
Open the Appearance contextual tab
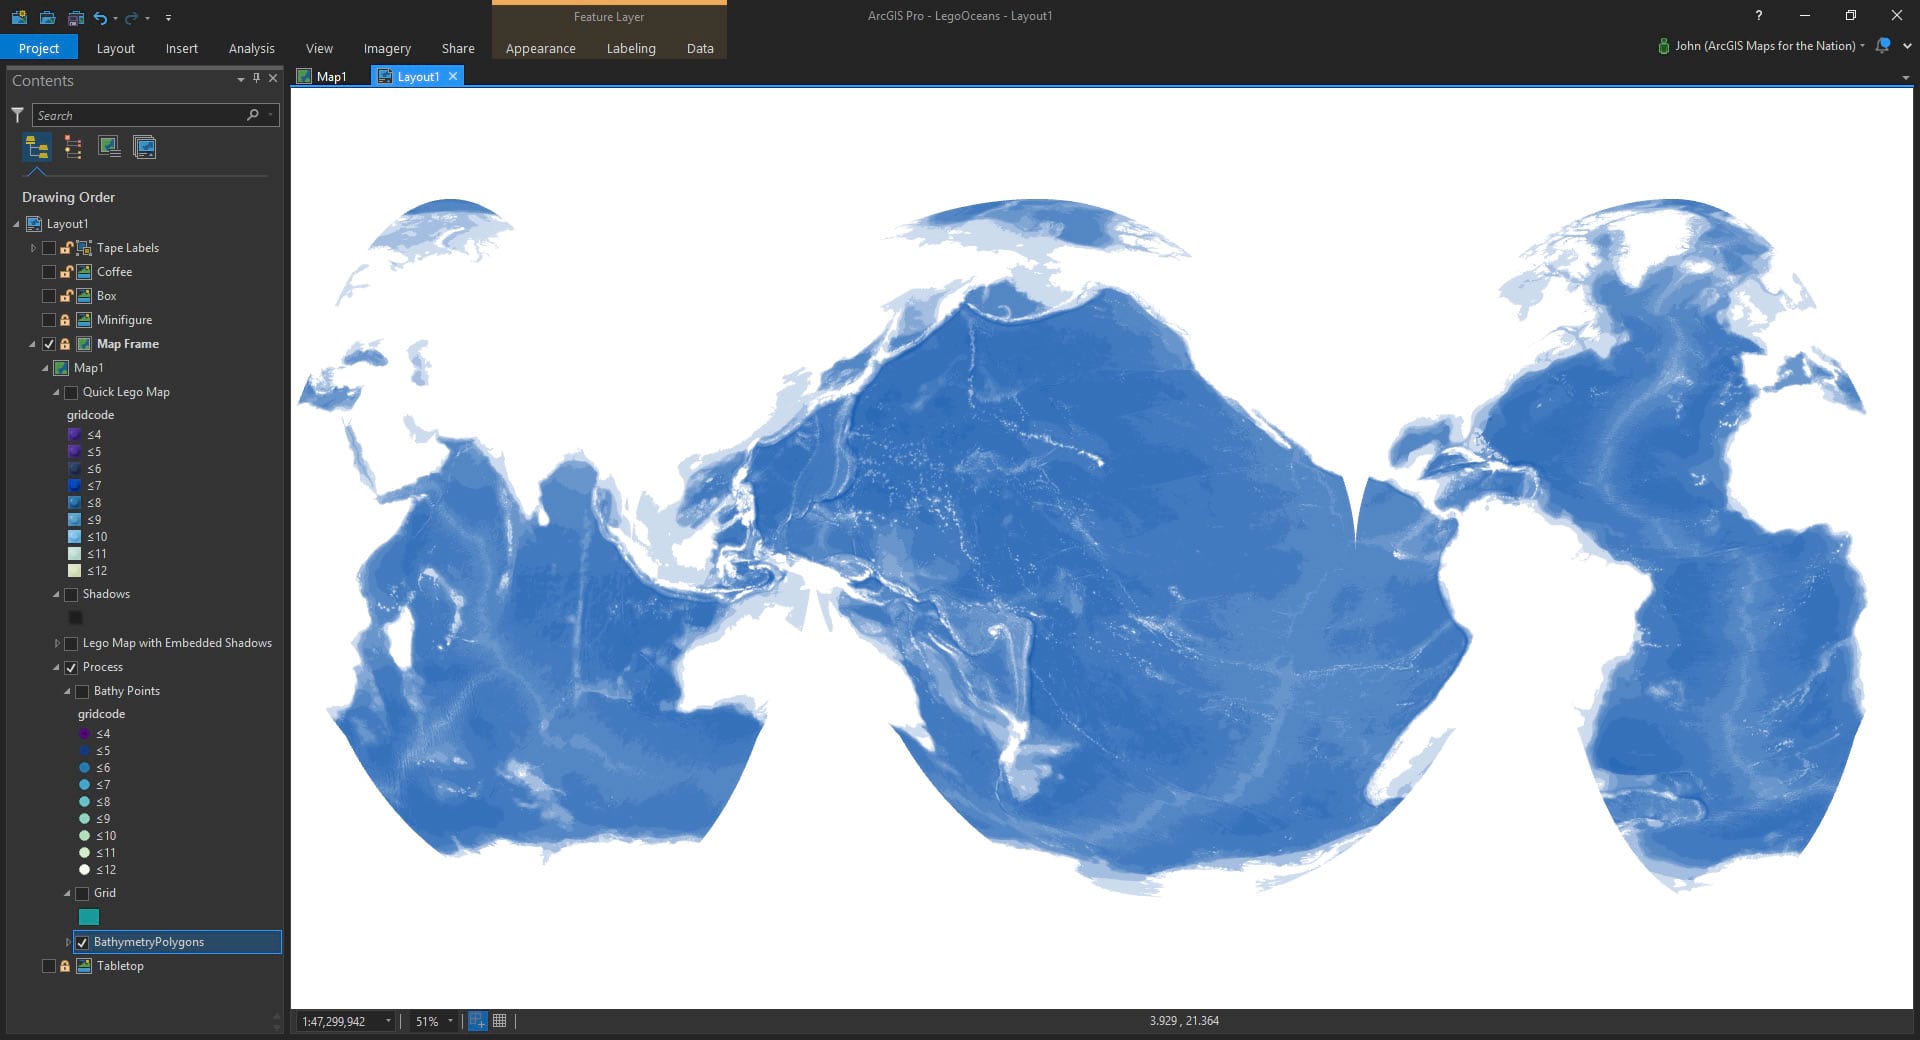(540, 48)
